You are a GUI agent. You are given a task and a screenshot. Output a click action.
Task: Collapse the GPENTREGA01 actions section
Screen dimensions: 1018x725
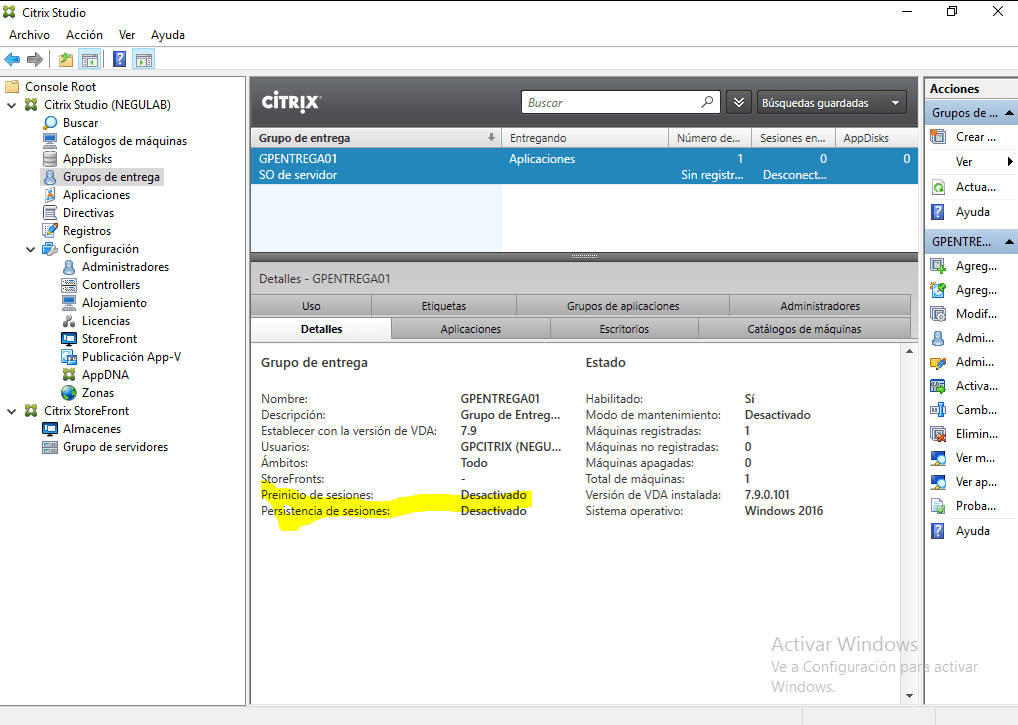tap(1008, 241)
